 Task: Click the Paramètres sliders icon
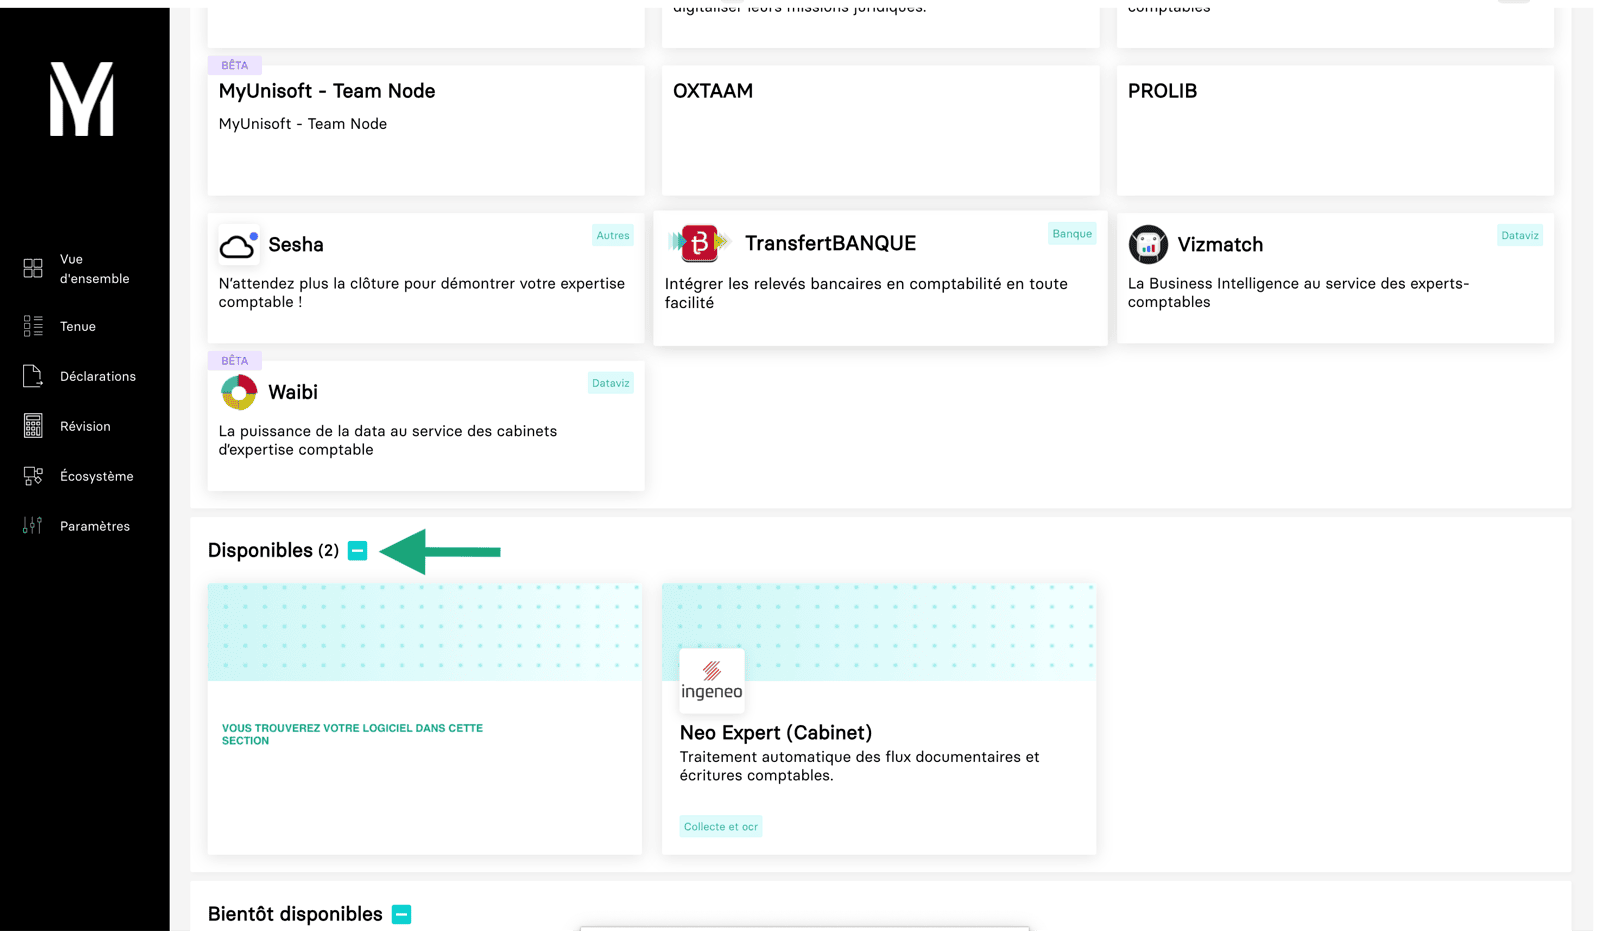coord(33,526)
